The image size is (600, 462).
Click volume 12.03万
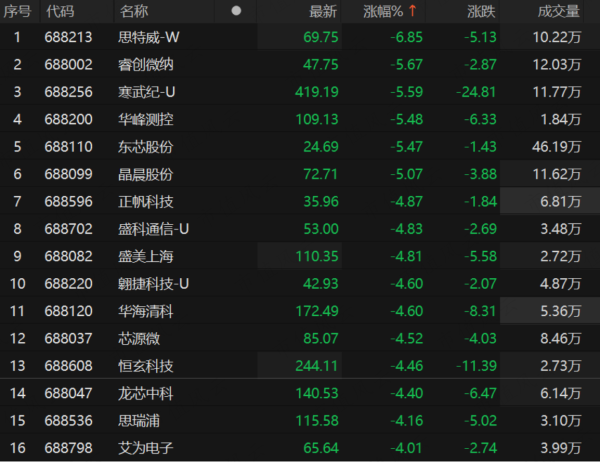557,65
